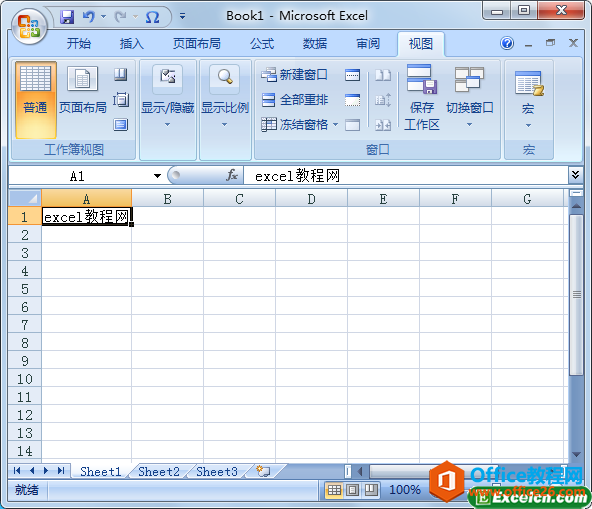The image size is (592, 509).
Task: Switch to 开始 ribbon tab
Action: coord(79,43)
